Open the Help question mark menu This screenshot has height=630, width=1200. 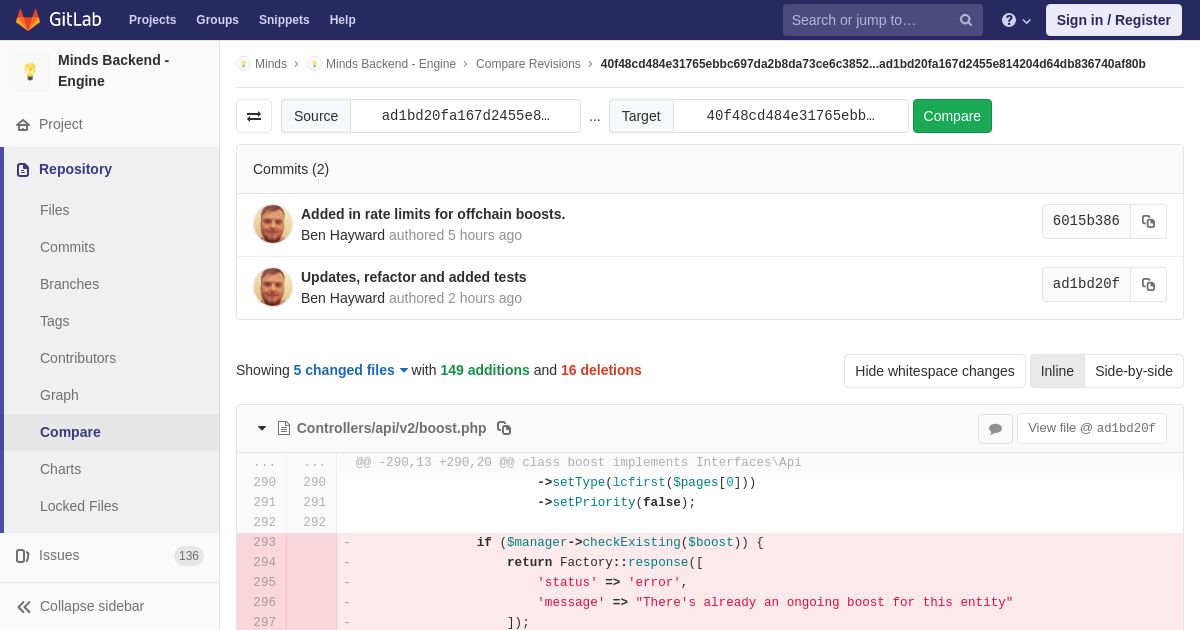[x=1016, y=20]
